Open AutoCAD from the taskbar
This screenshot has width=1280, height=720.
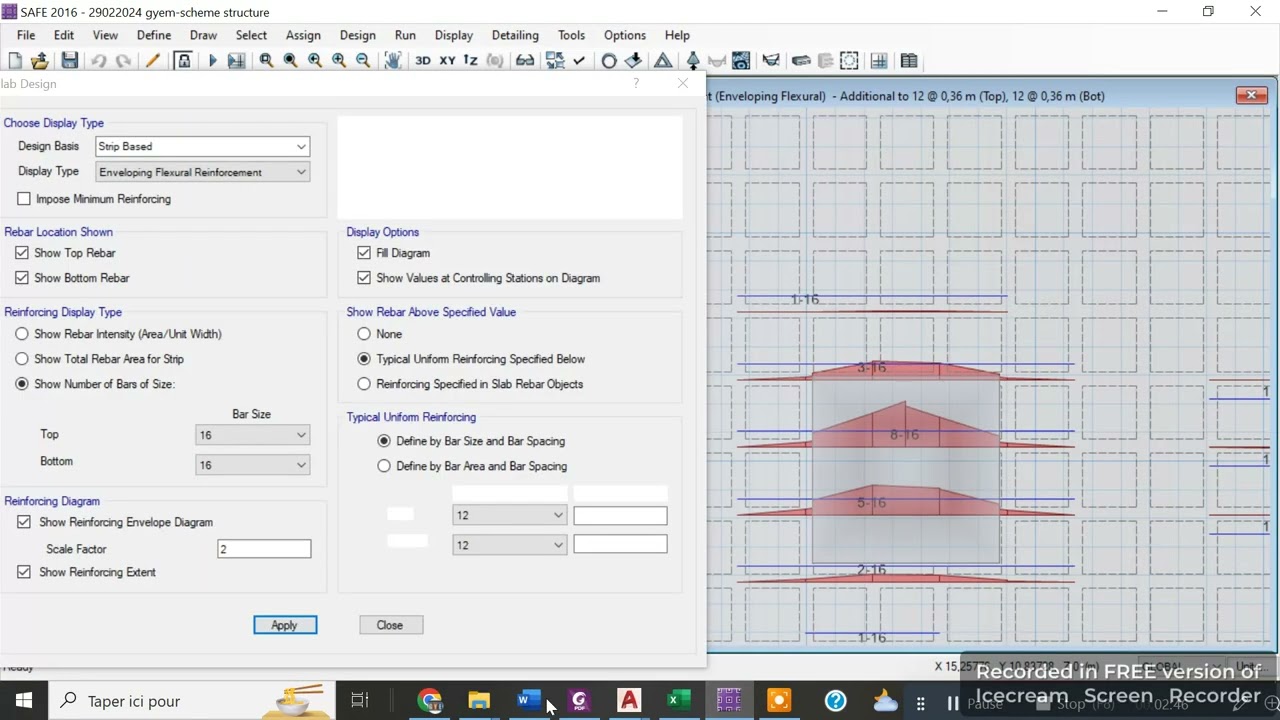(x=629, y=701)
